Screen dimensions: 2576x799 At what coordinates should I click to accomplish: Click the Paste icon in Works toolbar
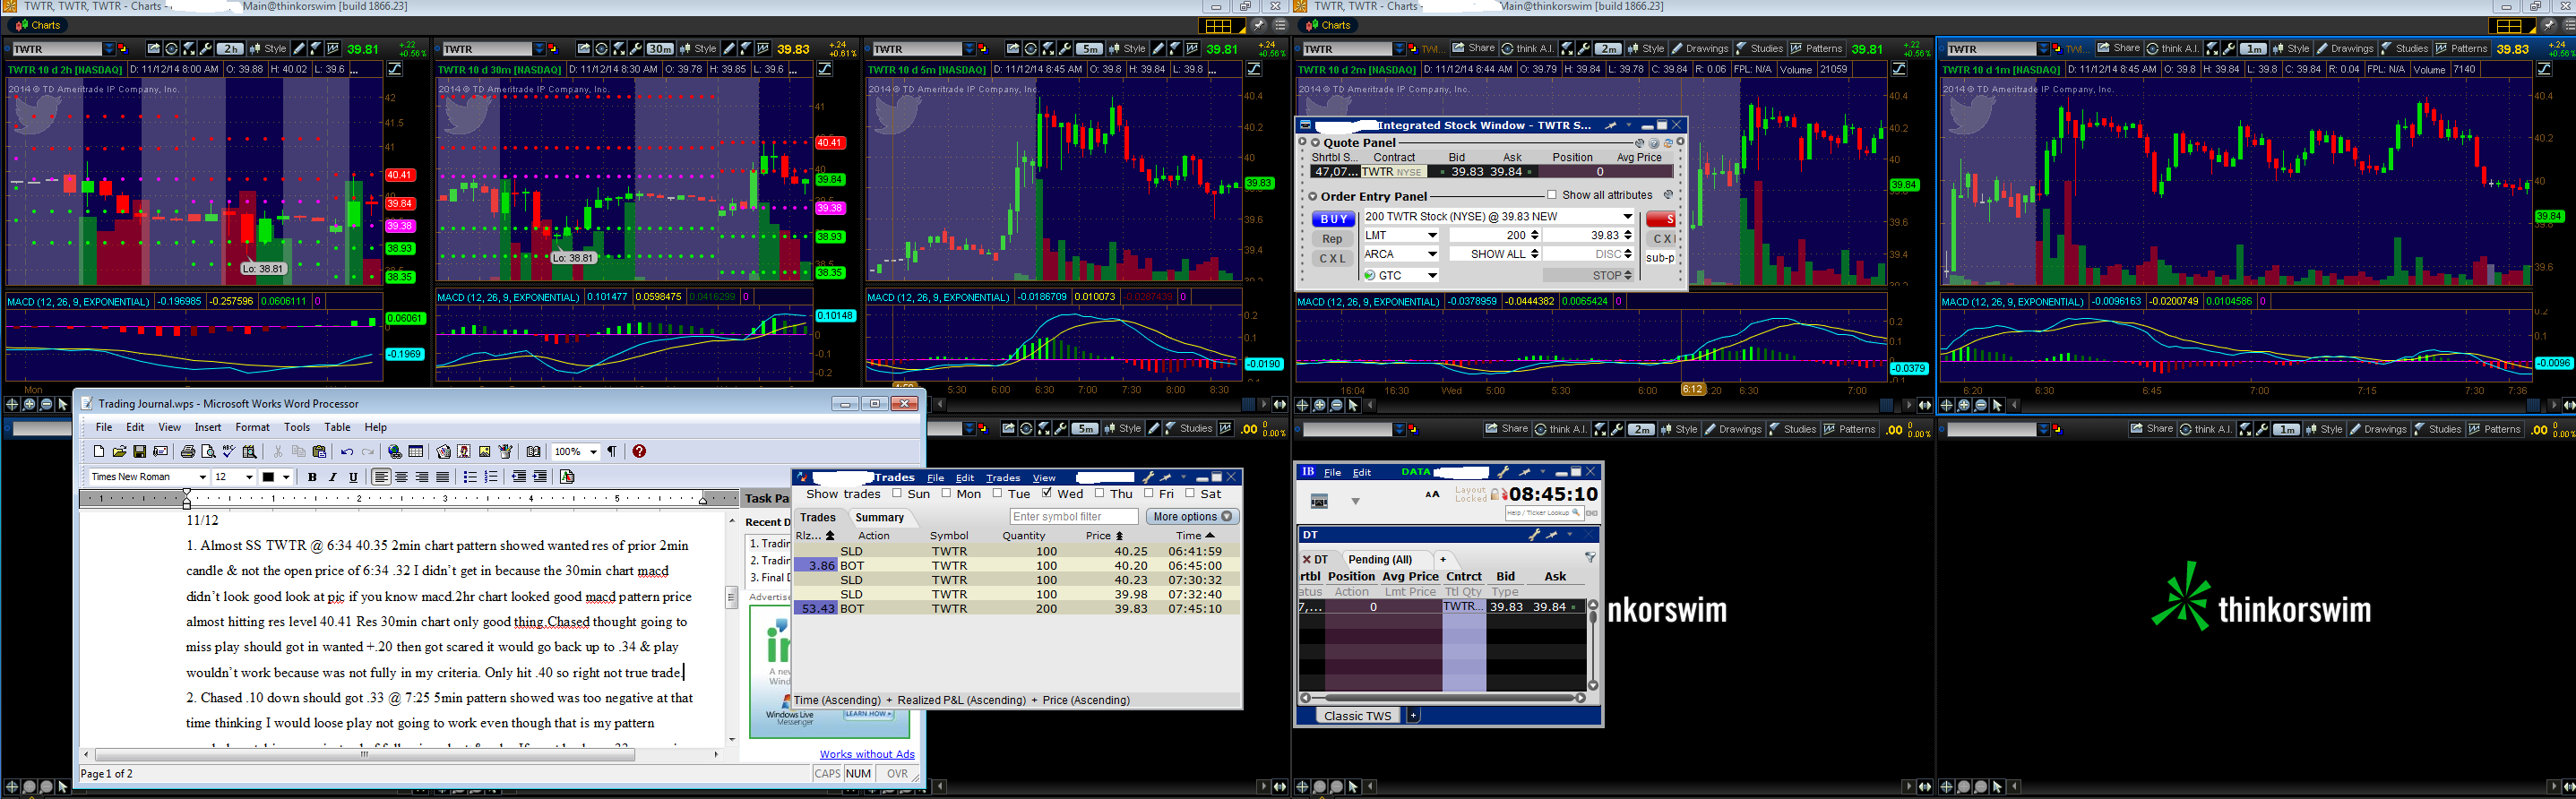[x=319, y=452]
